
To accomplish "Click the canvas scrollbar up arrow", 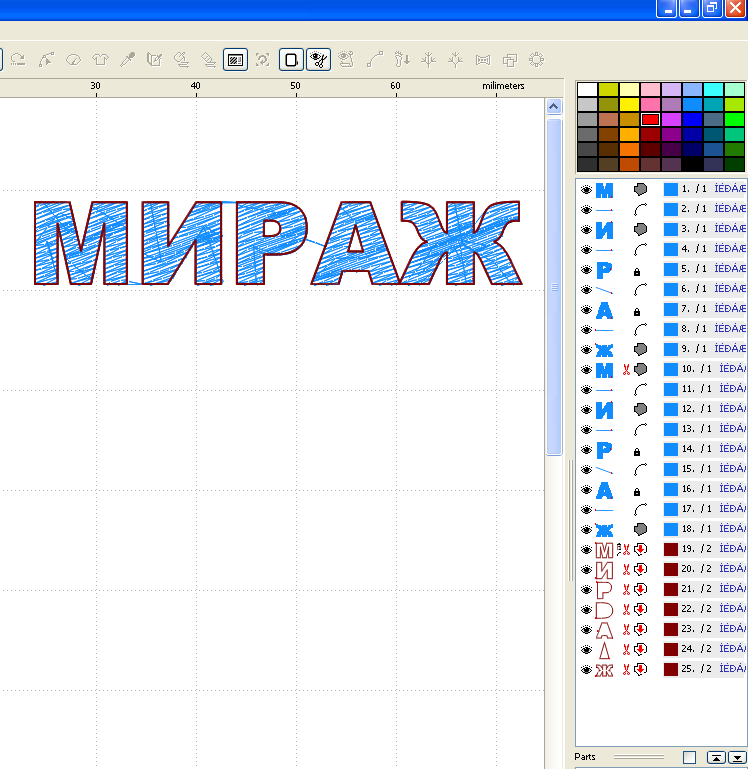I will click(x=554, y=106).
